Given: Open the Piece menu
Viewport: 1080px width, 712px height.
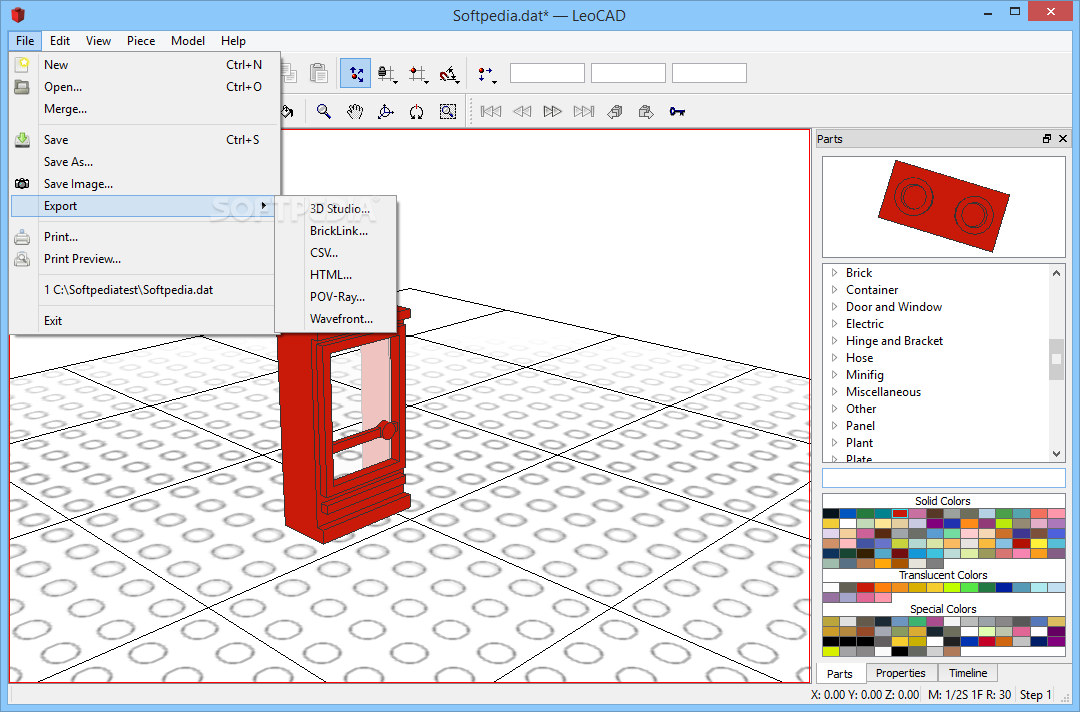Looking at the screenshot, I should point(141,41).
